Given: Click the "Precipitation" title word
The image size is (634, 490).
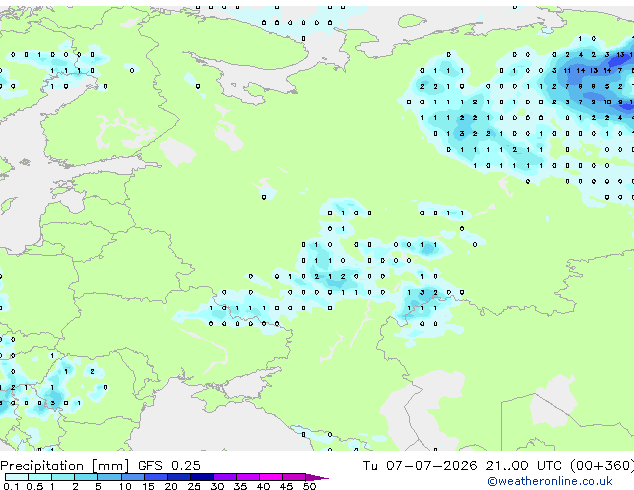Looking at the screenshot, I should 42,466.
